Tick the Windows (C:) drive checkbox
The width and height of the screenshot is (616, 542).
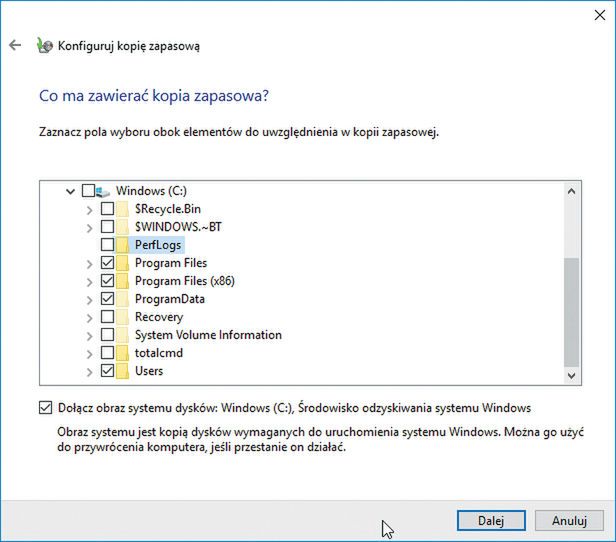point(88,191)
